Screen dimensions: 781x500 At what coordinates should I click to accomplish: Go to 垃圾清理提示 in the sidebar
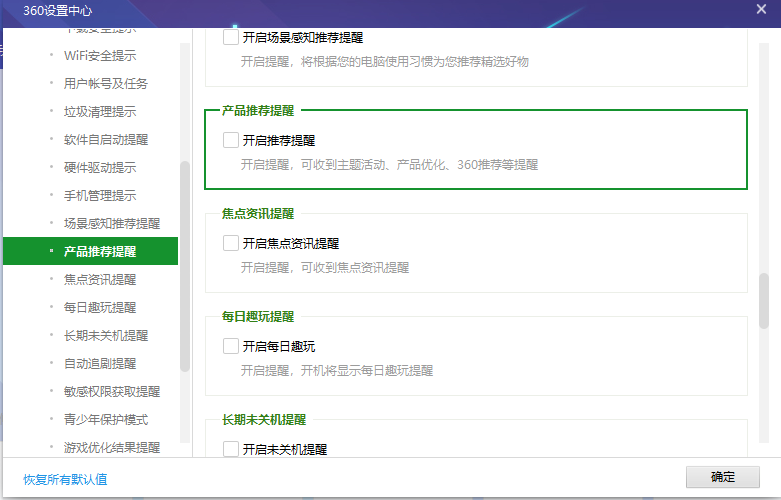click(x=99, y=112)
